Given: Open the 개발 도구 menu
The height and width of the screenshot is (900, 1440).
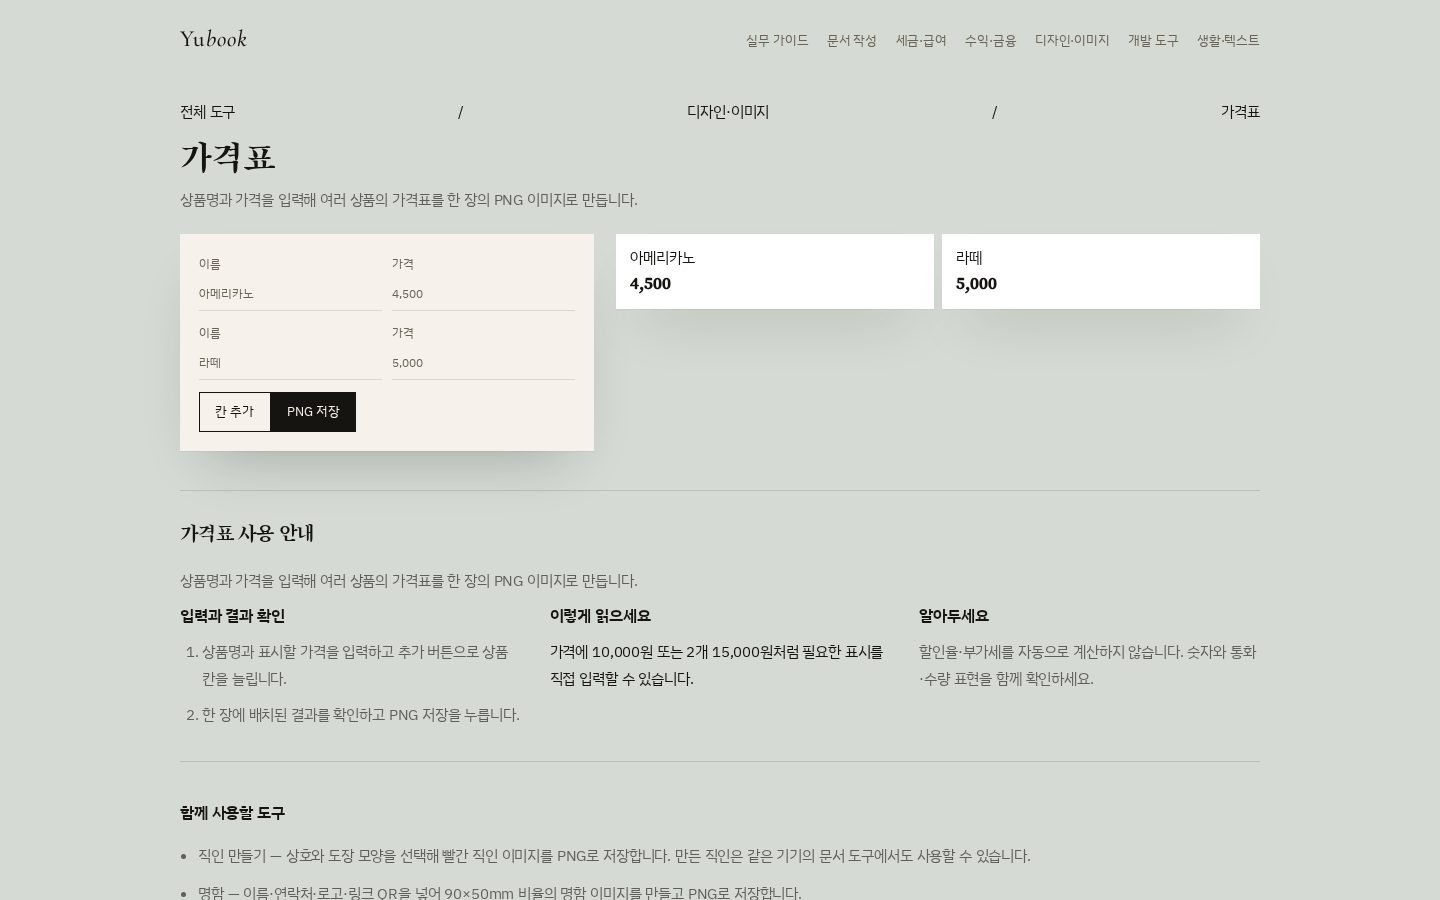Looking at the screenshot, I should (x=1153, y=40).
